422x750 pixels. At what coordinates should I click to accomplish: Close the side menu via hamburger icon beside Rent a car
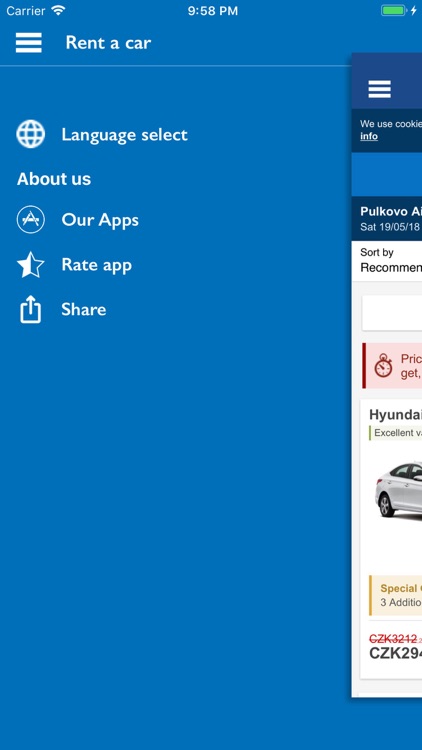pos(29,43)
